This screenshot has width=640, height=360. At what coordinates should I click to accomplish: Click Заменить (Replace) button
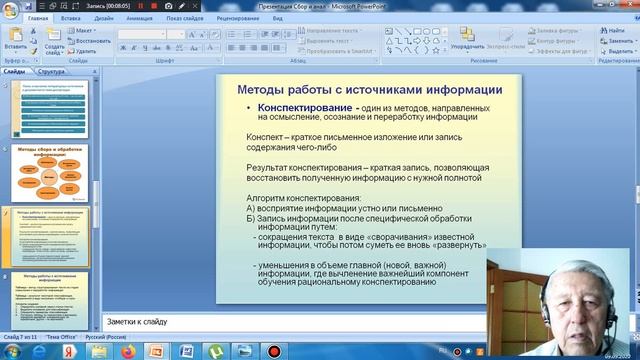click(618, 41)
